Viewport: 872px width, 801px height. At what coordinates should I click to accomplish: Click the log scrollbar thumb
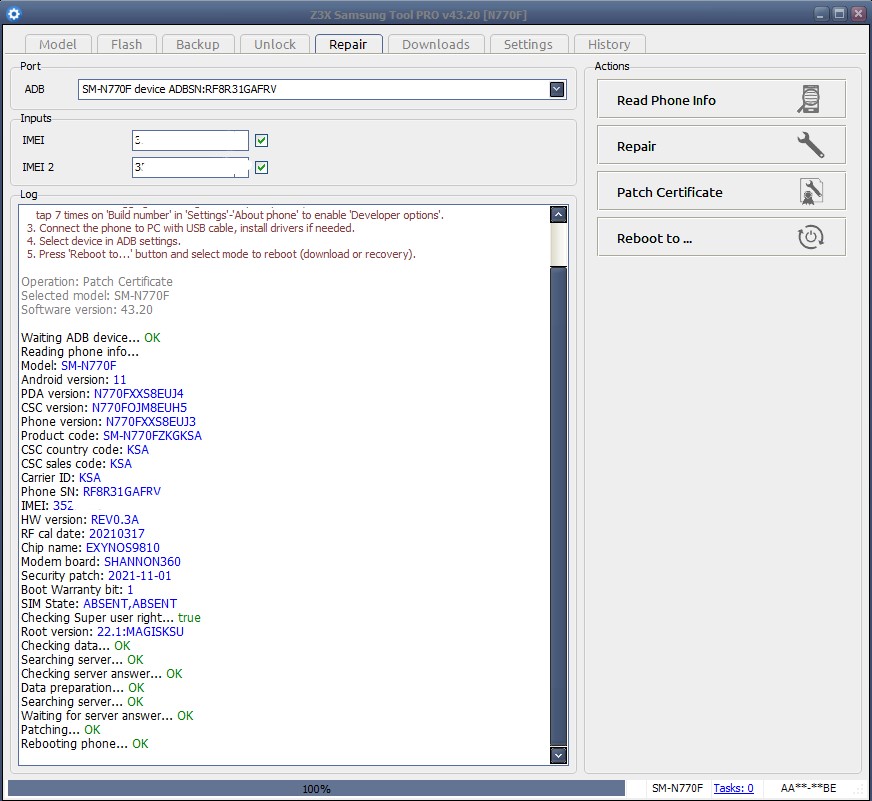coord(558,506)
